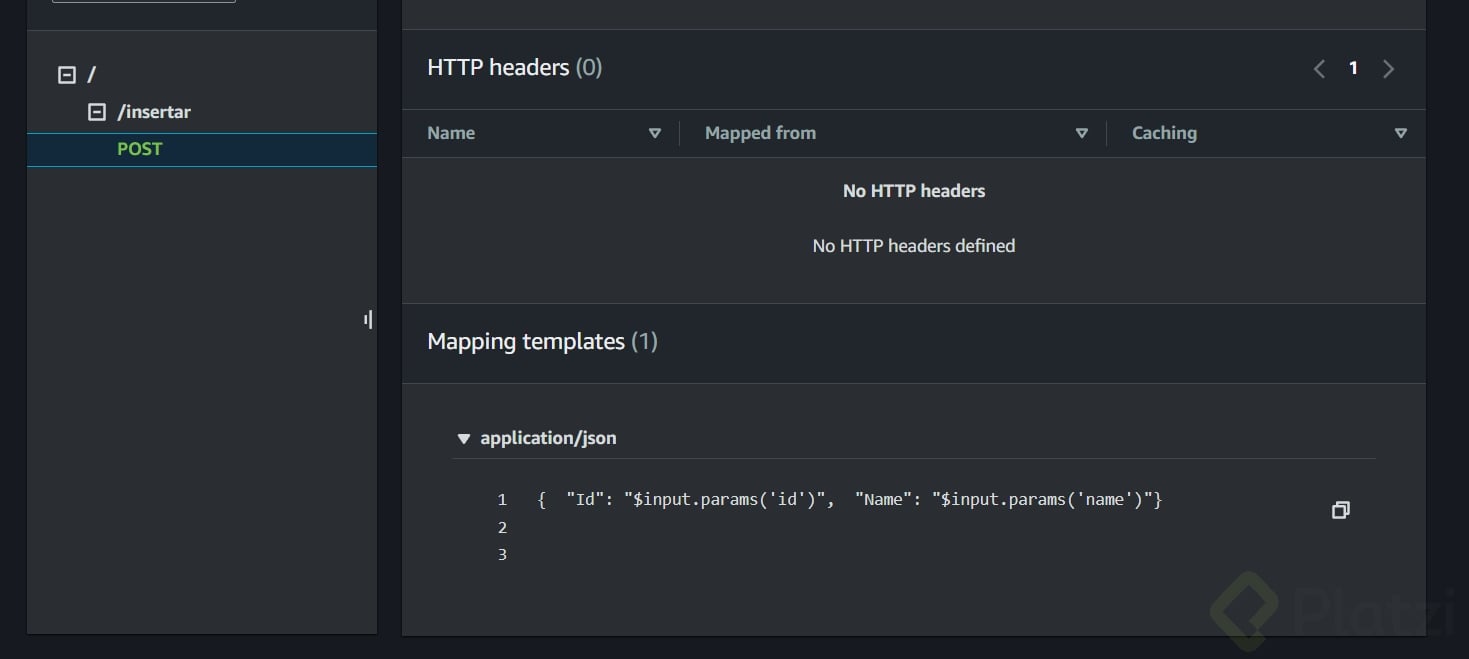
Task: Go to next HTTP headers page
Action: (x=1388, y=69)
